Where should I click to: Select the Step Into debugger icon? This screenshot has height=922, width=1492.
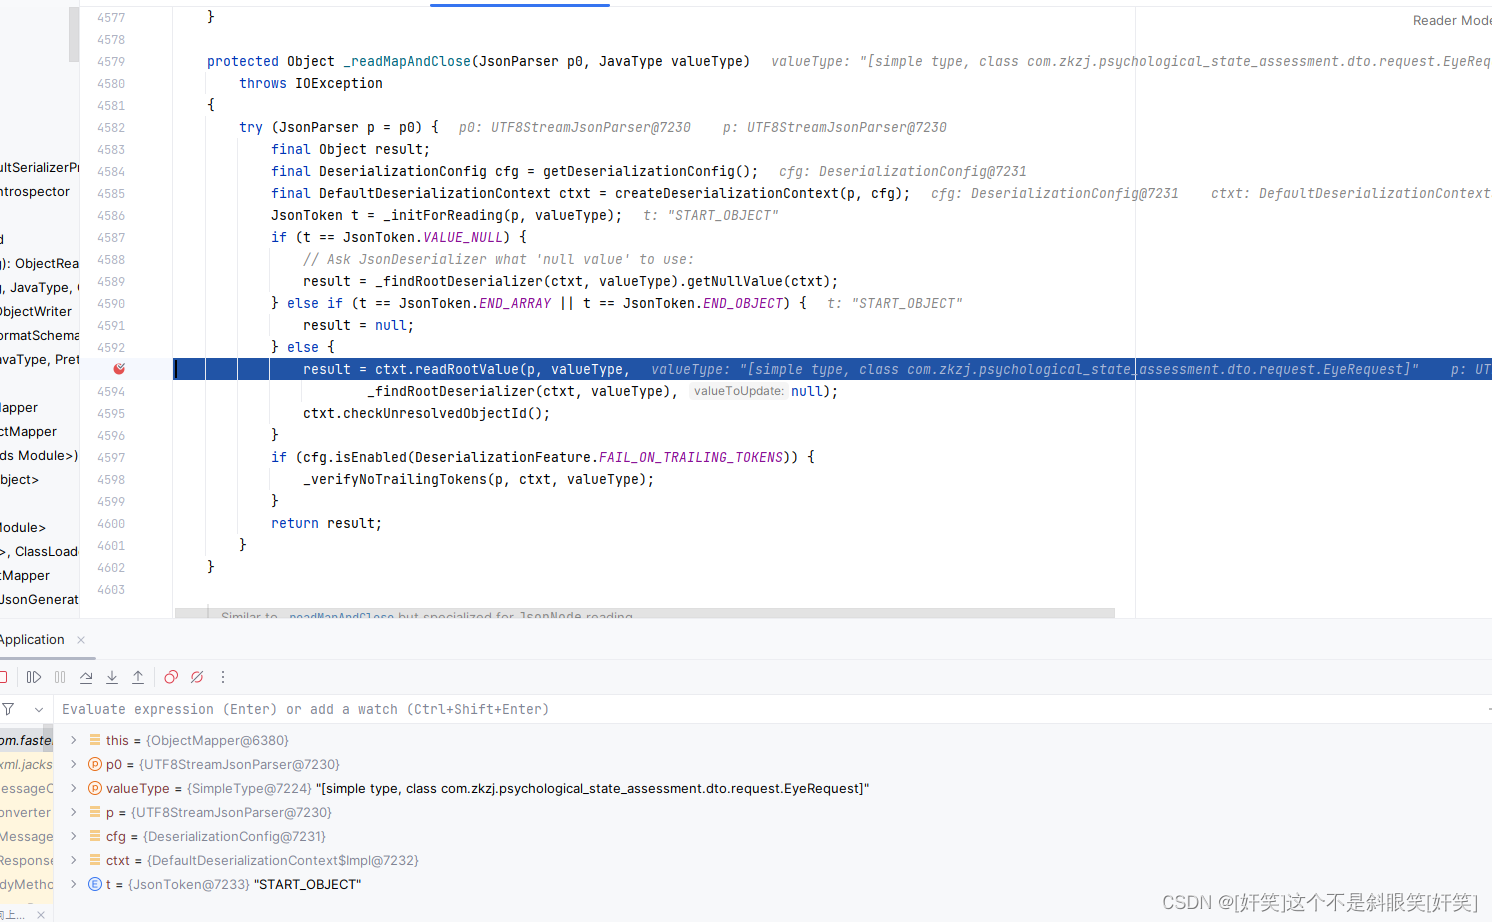click(112, 677)
